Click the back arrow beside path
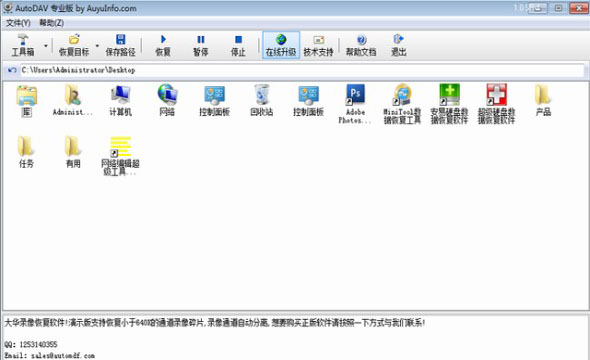The width and height of the screenshot is (590, 360). point(12,70)
